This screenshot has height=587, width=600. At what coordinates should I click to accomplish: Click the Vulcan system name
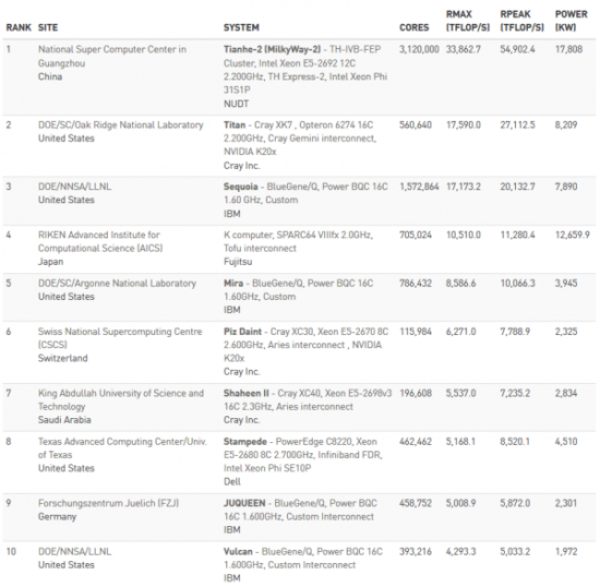240,551
